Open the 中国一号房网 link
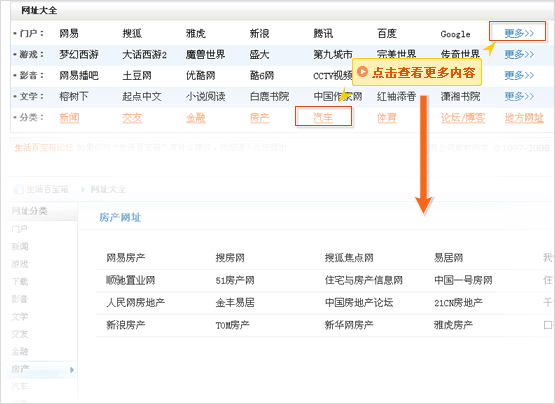The width and height of the screenshot is (555, 404). coord(463,280)
